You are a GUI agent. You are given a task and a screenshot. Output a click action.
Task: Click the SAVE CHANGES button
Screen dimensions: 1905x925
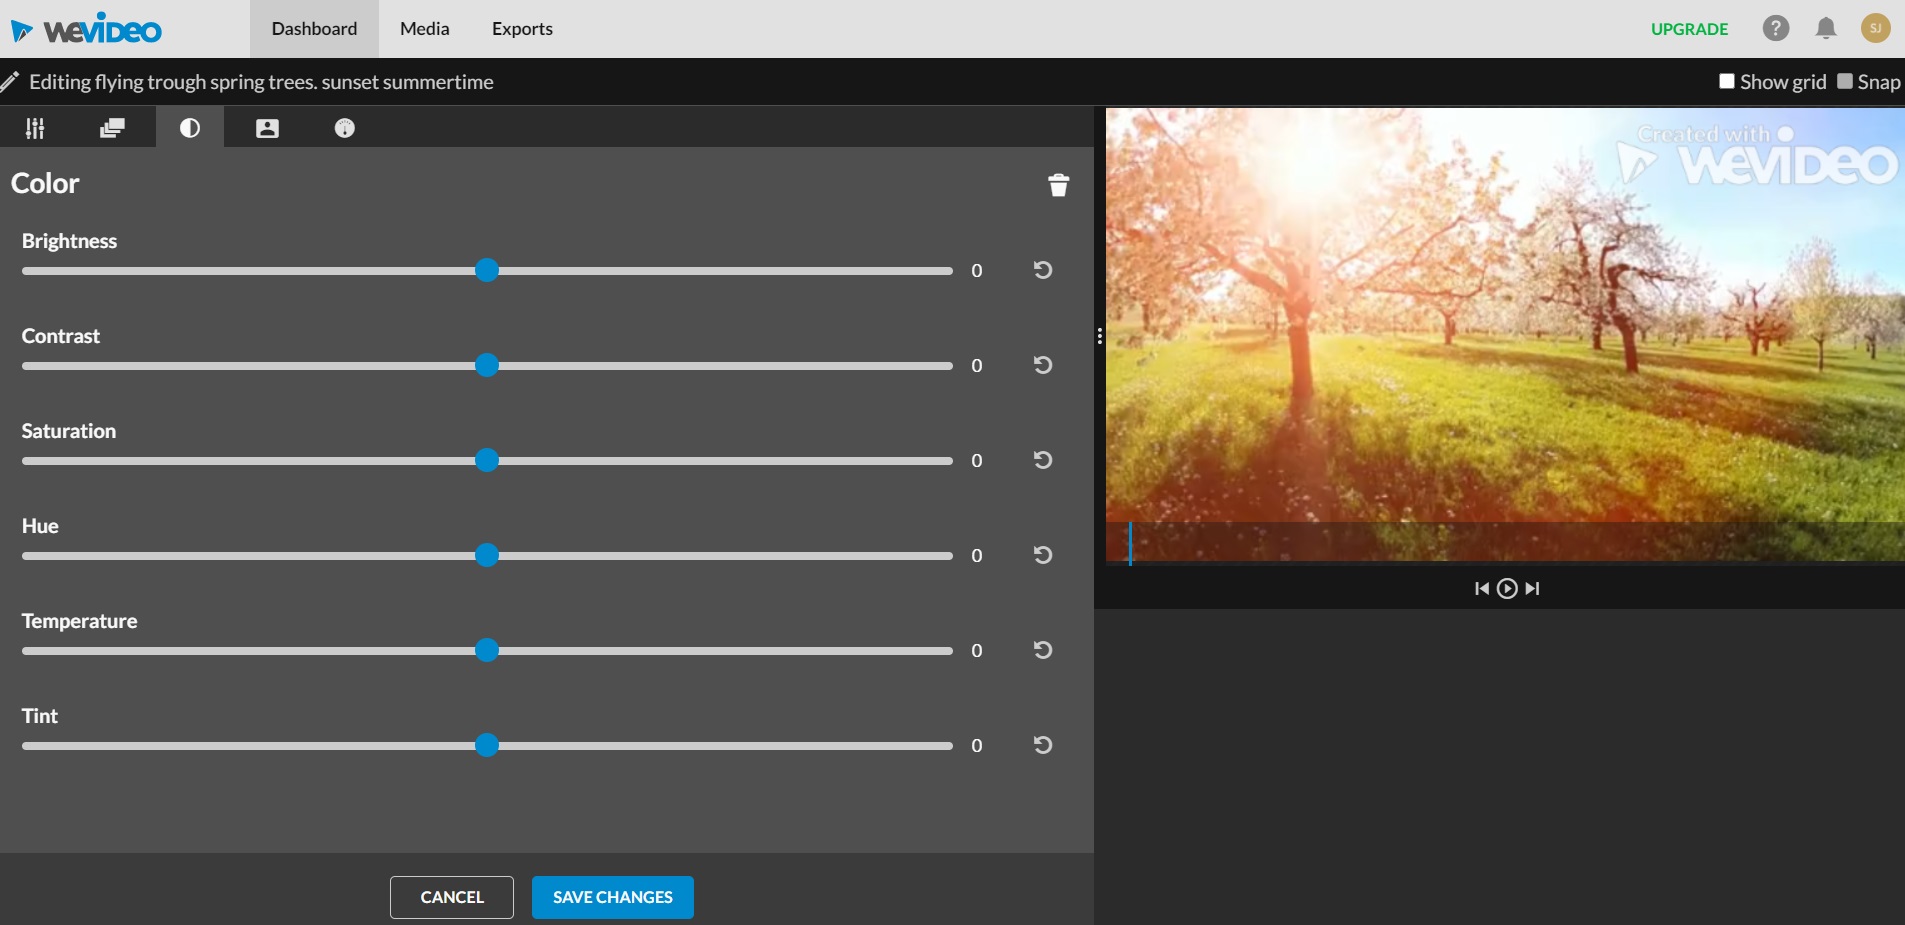pos(613,897)
